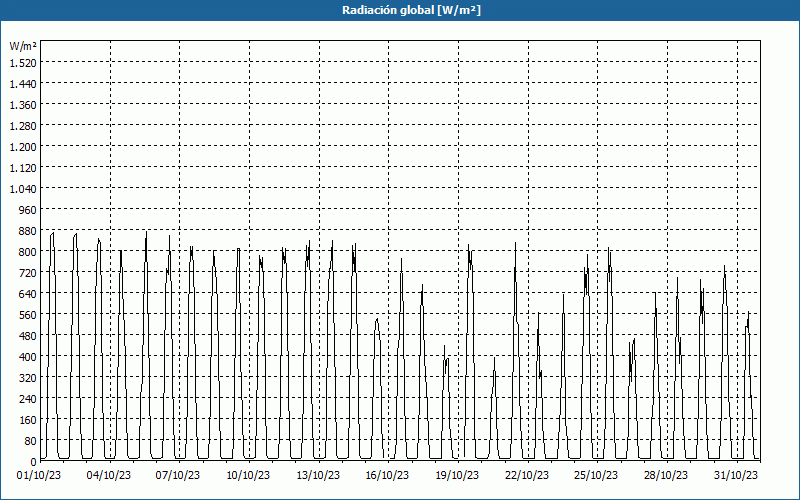800x500 pixels.
Task: Click the 31/10/23 date label
Action: 736,476
